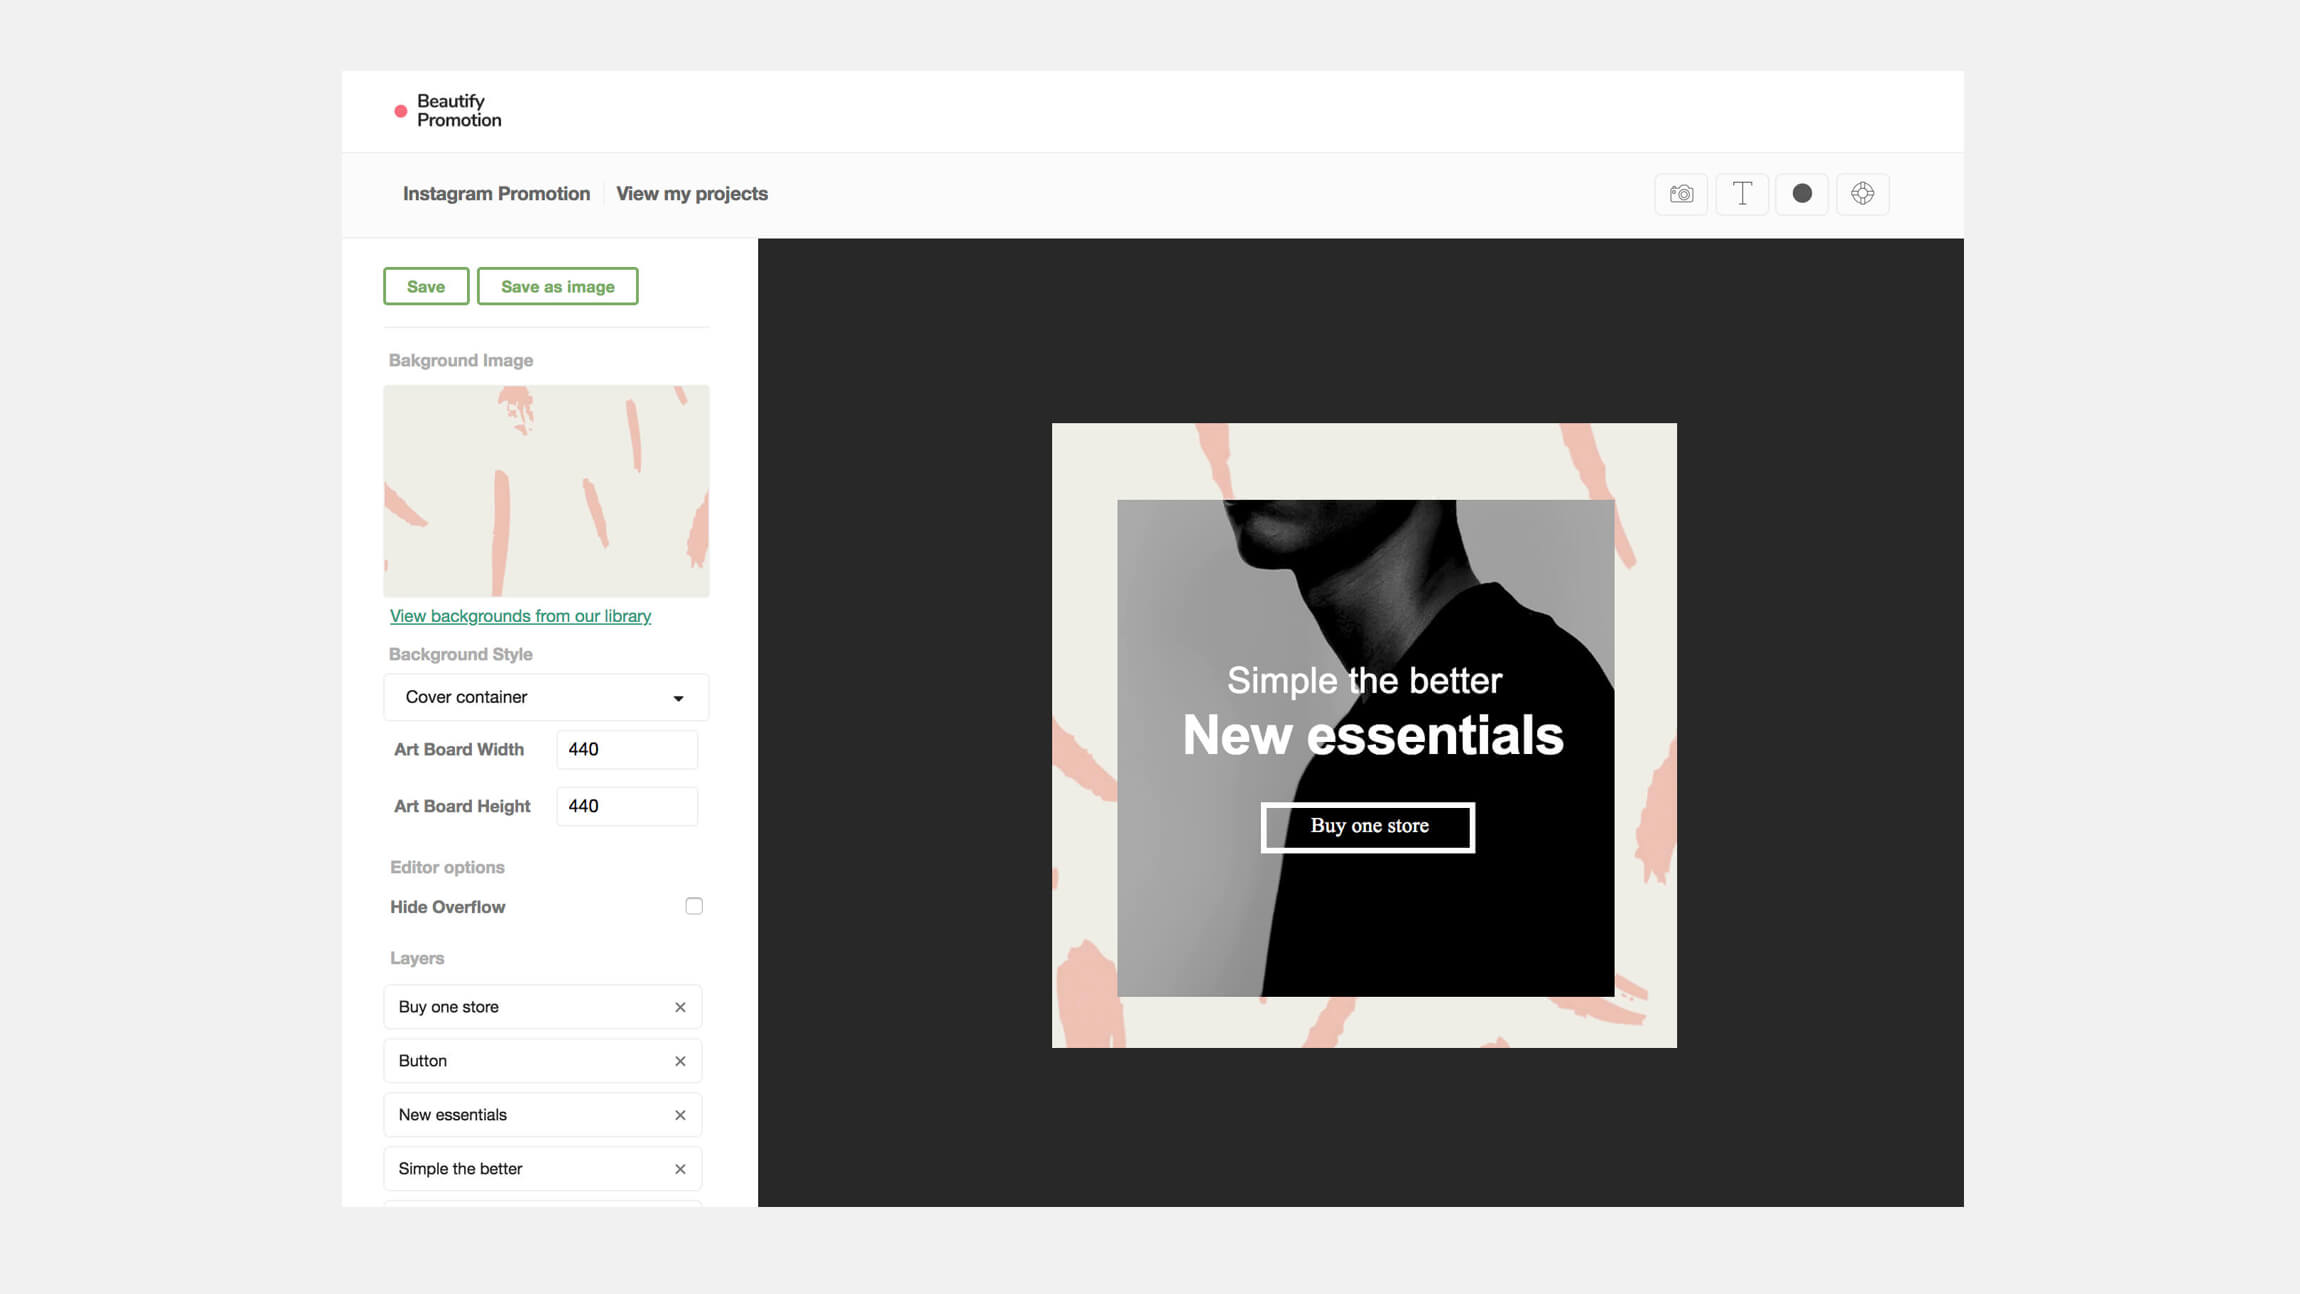Select the circle shape tool icon

(x=1802, y=194)
